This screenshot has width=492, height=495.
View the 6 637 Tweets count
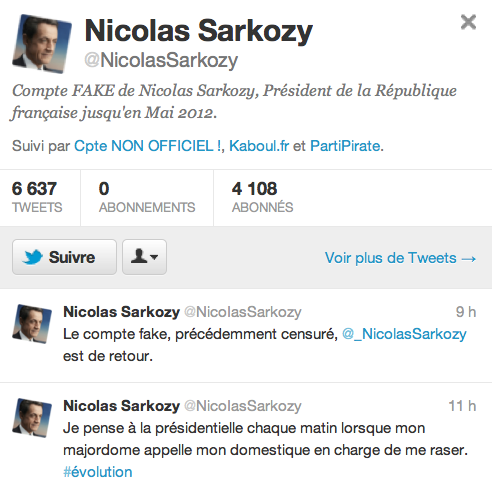click(37, 197)
